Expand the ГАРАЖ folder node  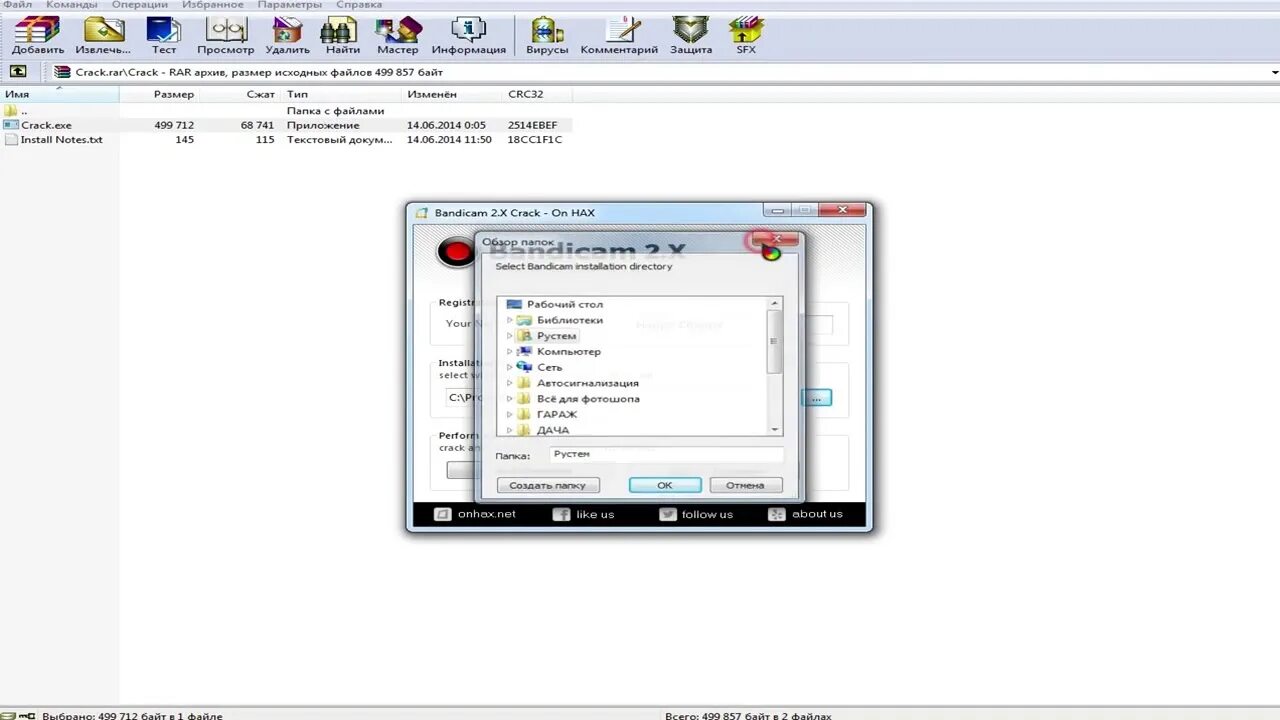[x=509, y=414]
